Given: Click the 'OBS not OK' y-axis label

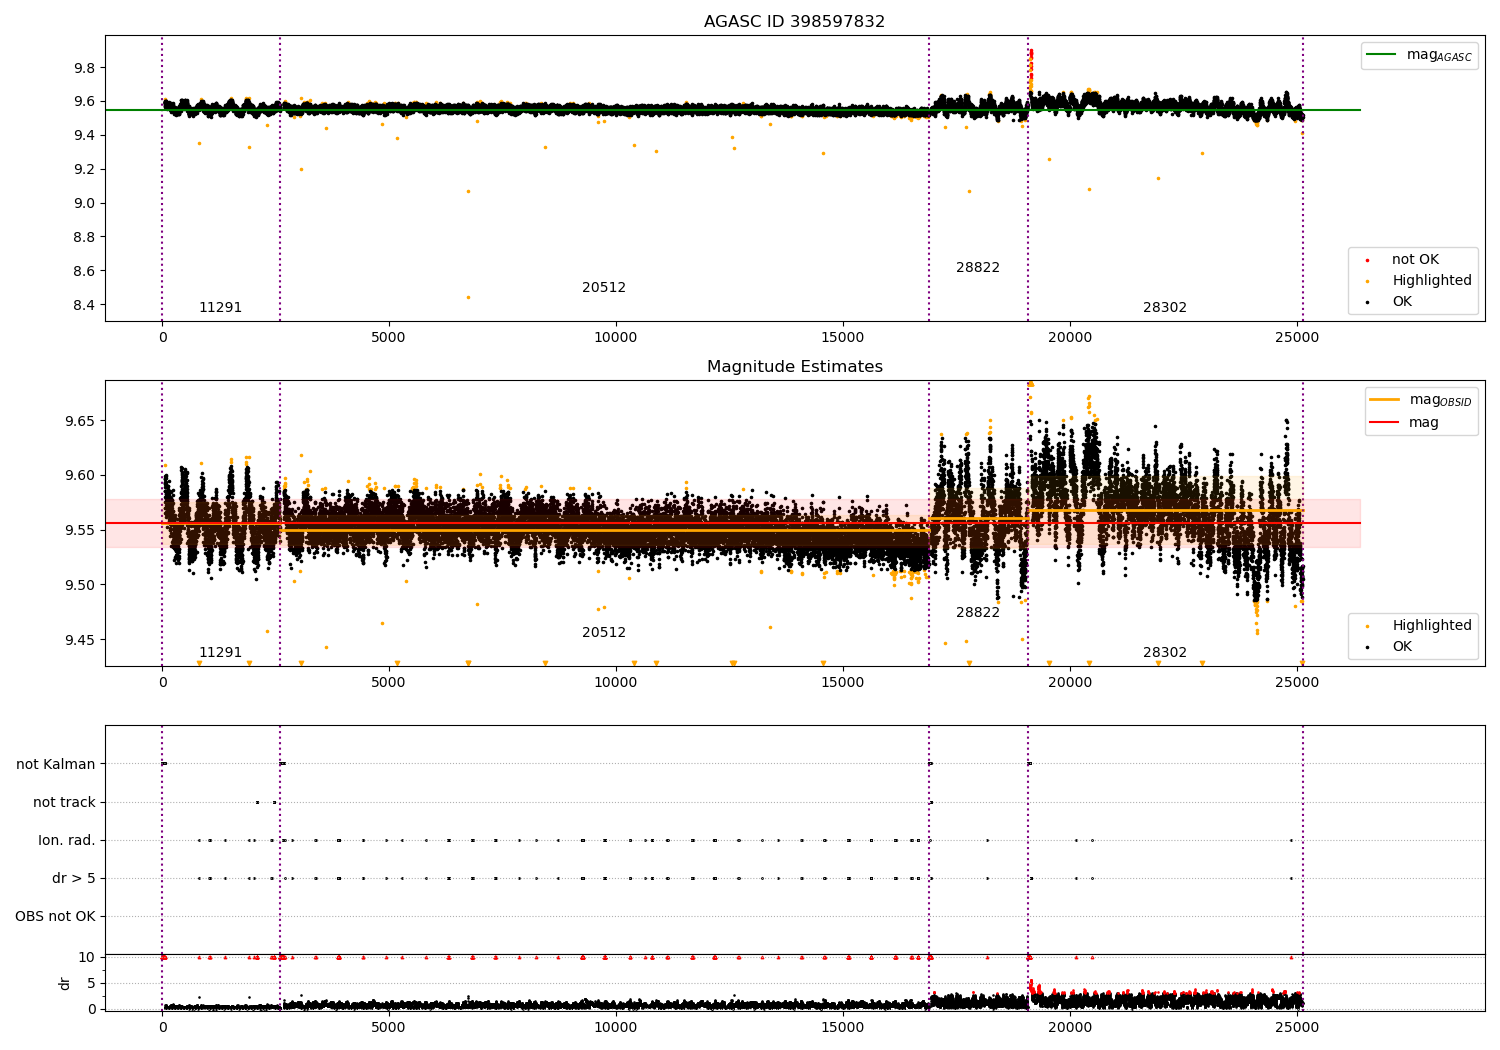Looking at the screenshot, I should click(55, 917).
